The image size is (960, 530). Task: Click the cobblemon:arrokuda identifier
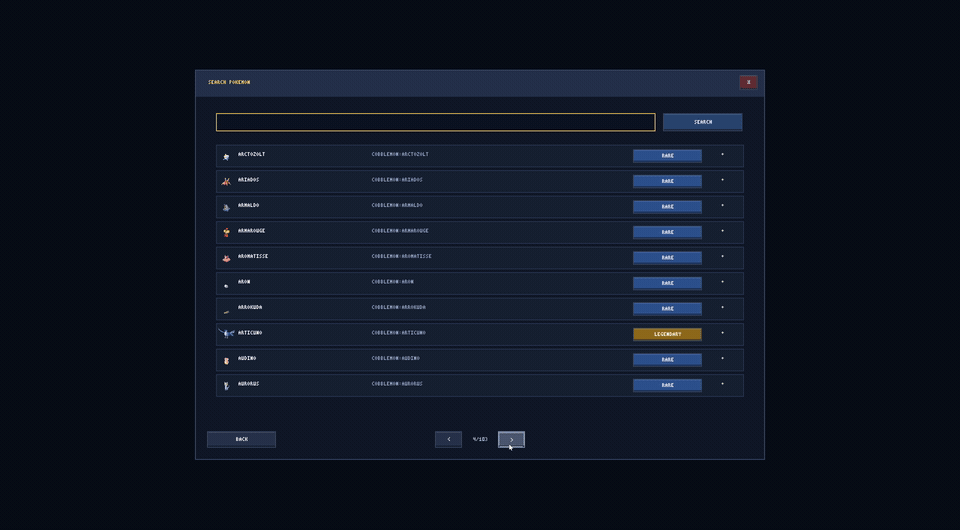pos(399,307)
